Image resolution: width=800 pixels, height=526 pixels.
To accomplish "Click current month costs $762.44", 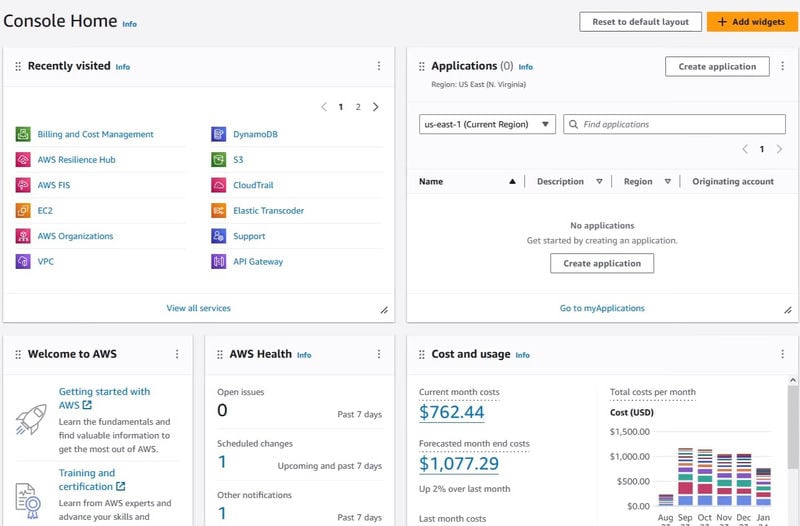I will [x=452, y=412].
